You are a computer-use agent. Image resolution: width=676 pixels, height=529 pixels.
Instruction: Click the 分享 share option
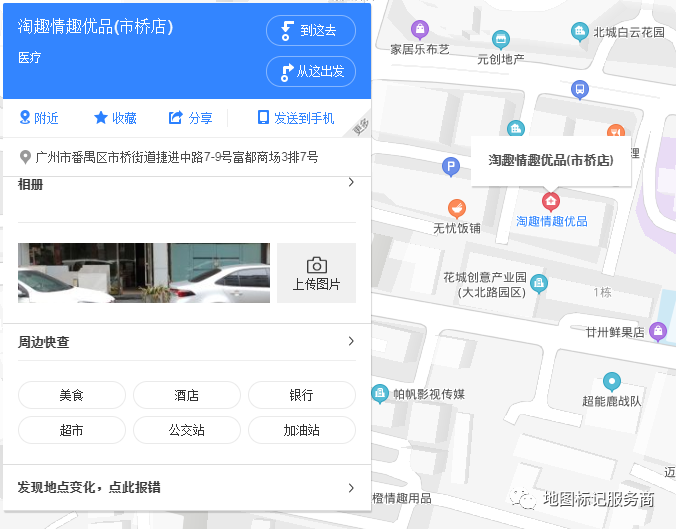click(x=190, y=118)
